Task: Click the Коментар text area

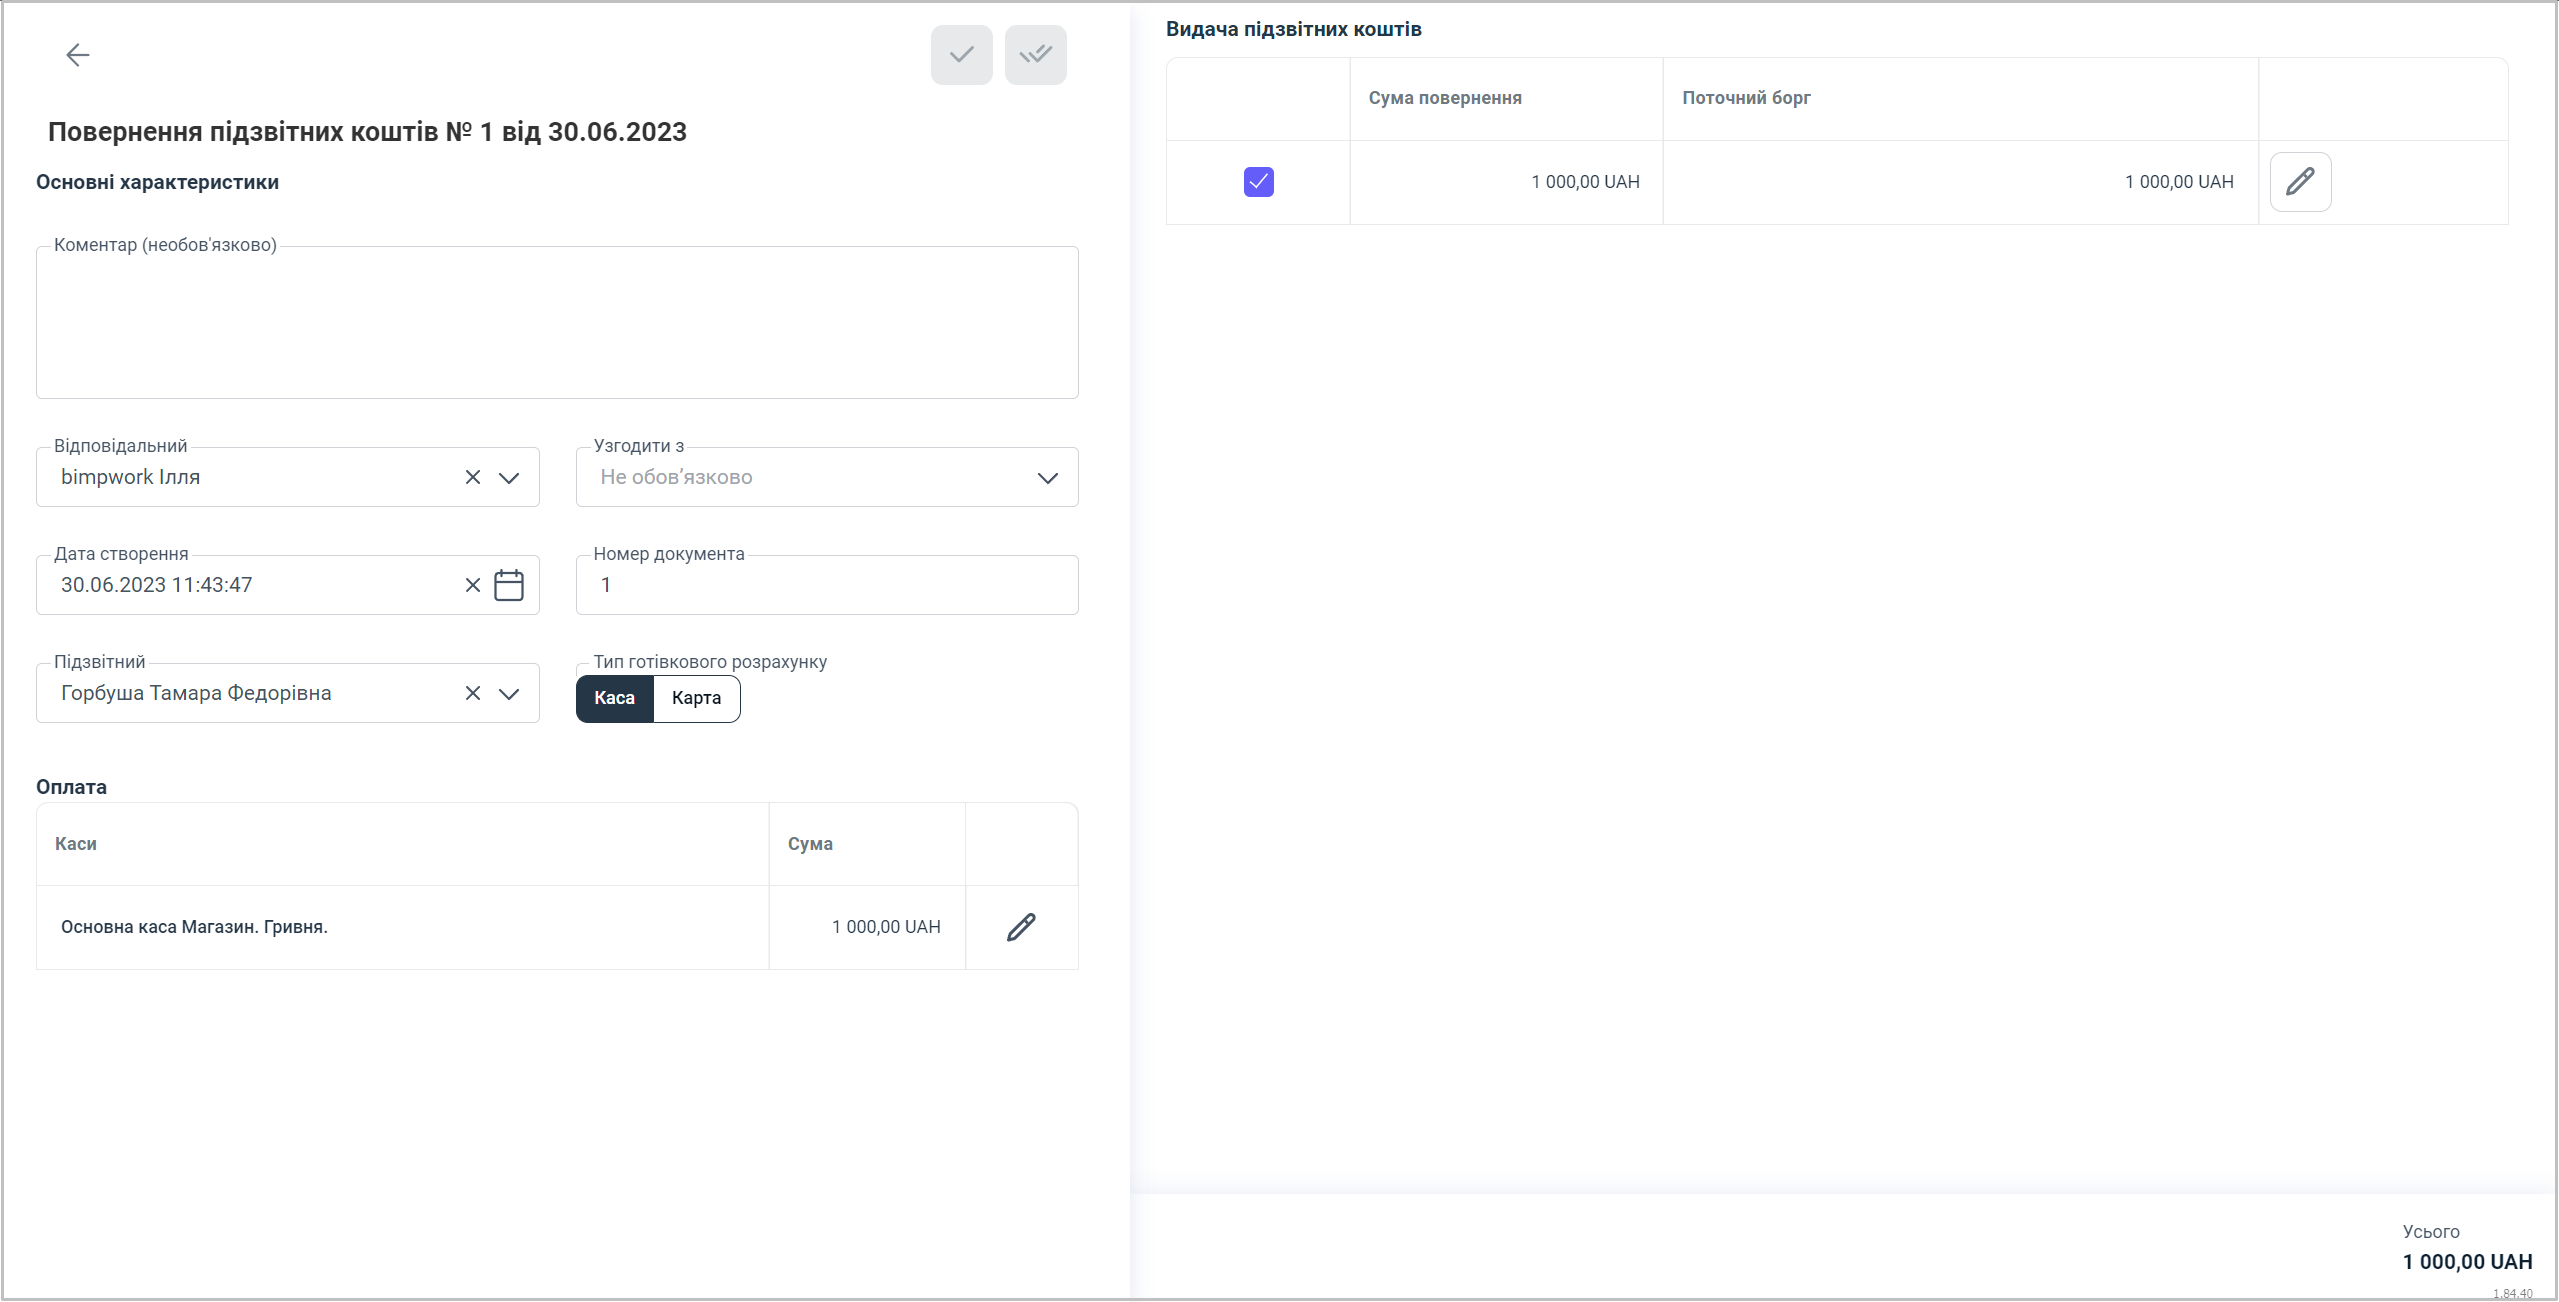Action: [556, 323]
